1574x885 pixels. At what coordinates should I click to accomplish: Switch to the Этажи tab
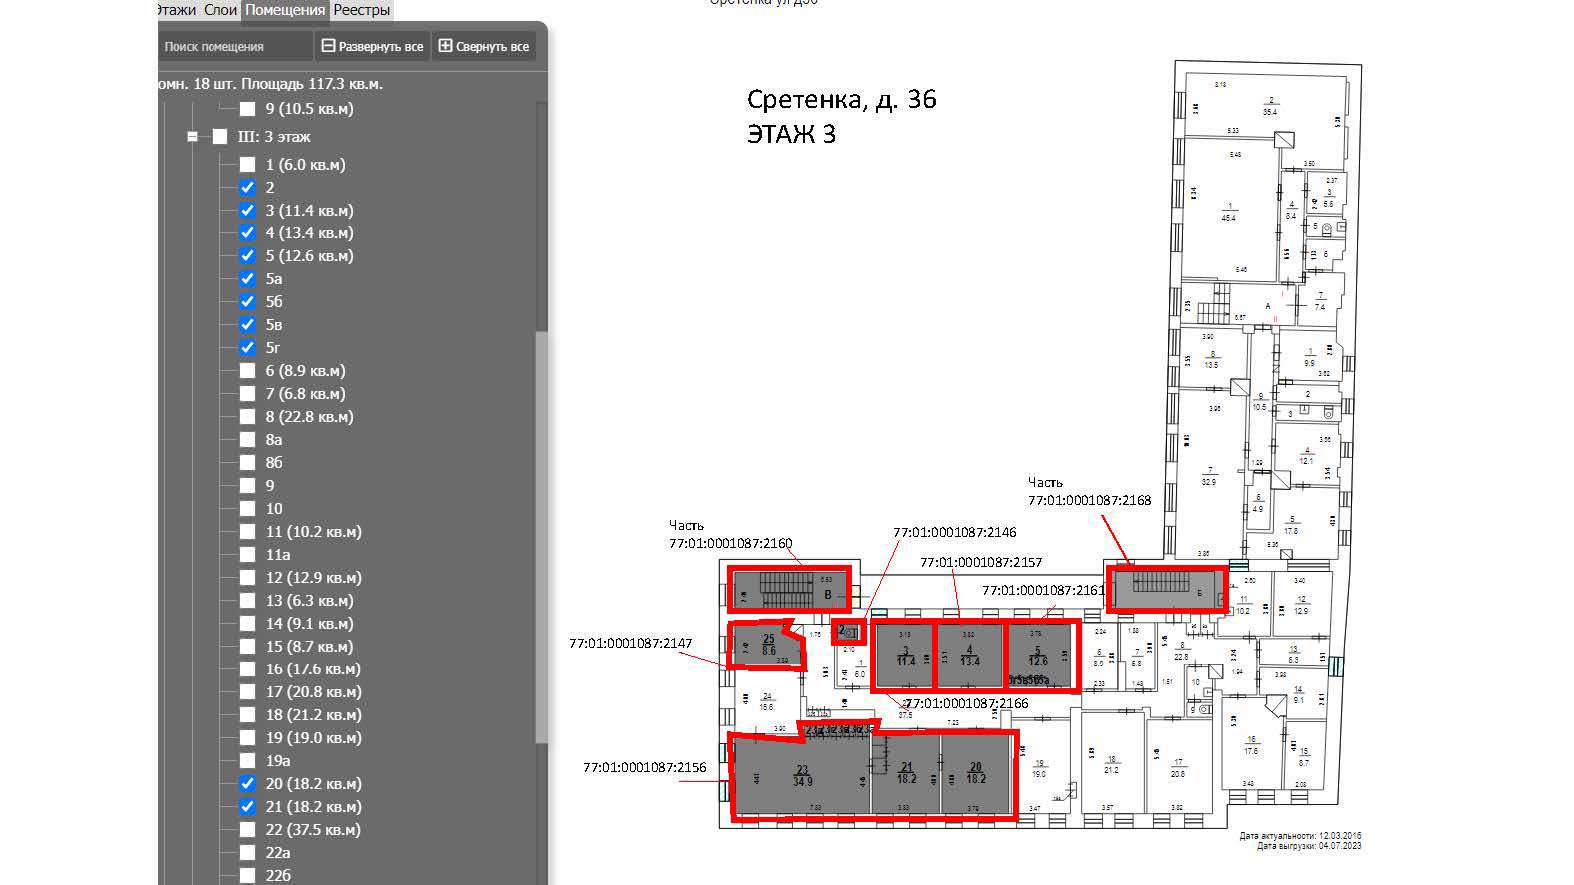click(178, 10)
